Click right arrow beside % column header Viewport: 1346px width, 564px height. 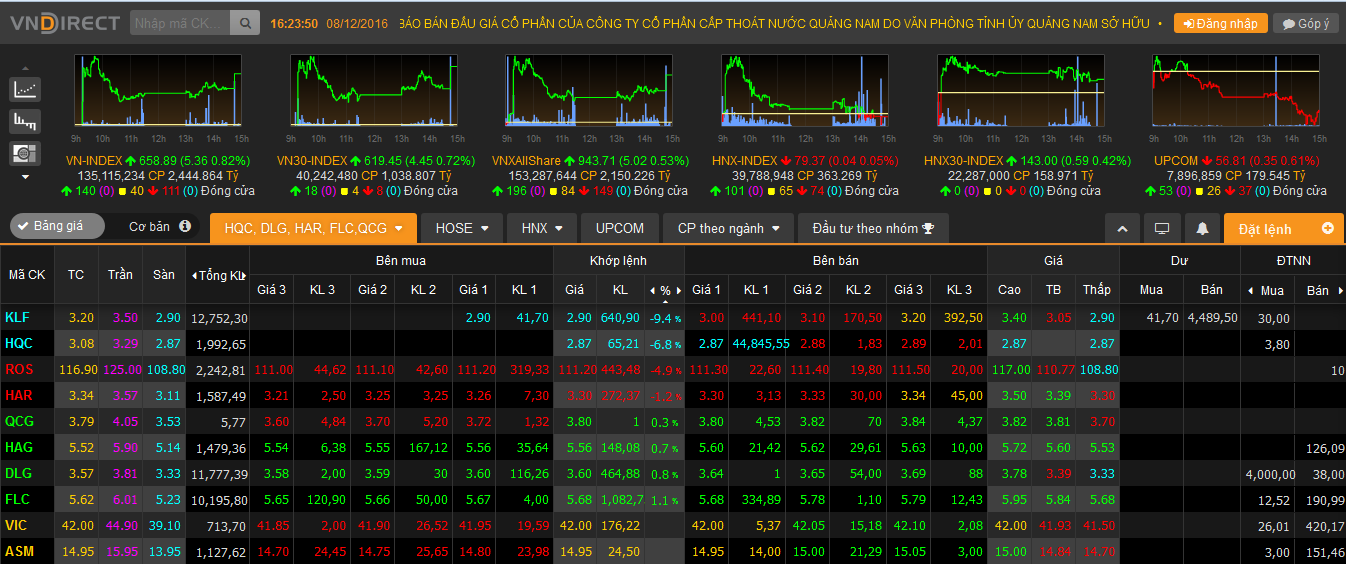point(679,290)
